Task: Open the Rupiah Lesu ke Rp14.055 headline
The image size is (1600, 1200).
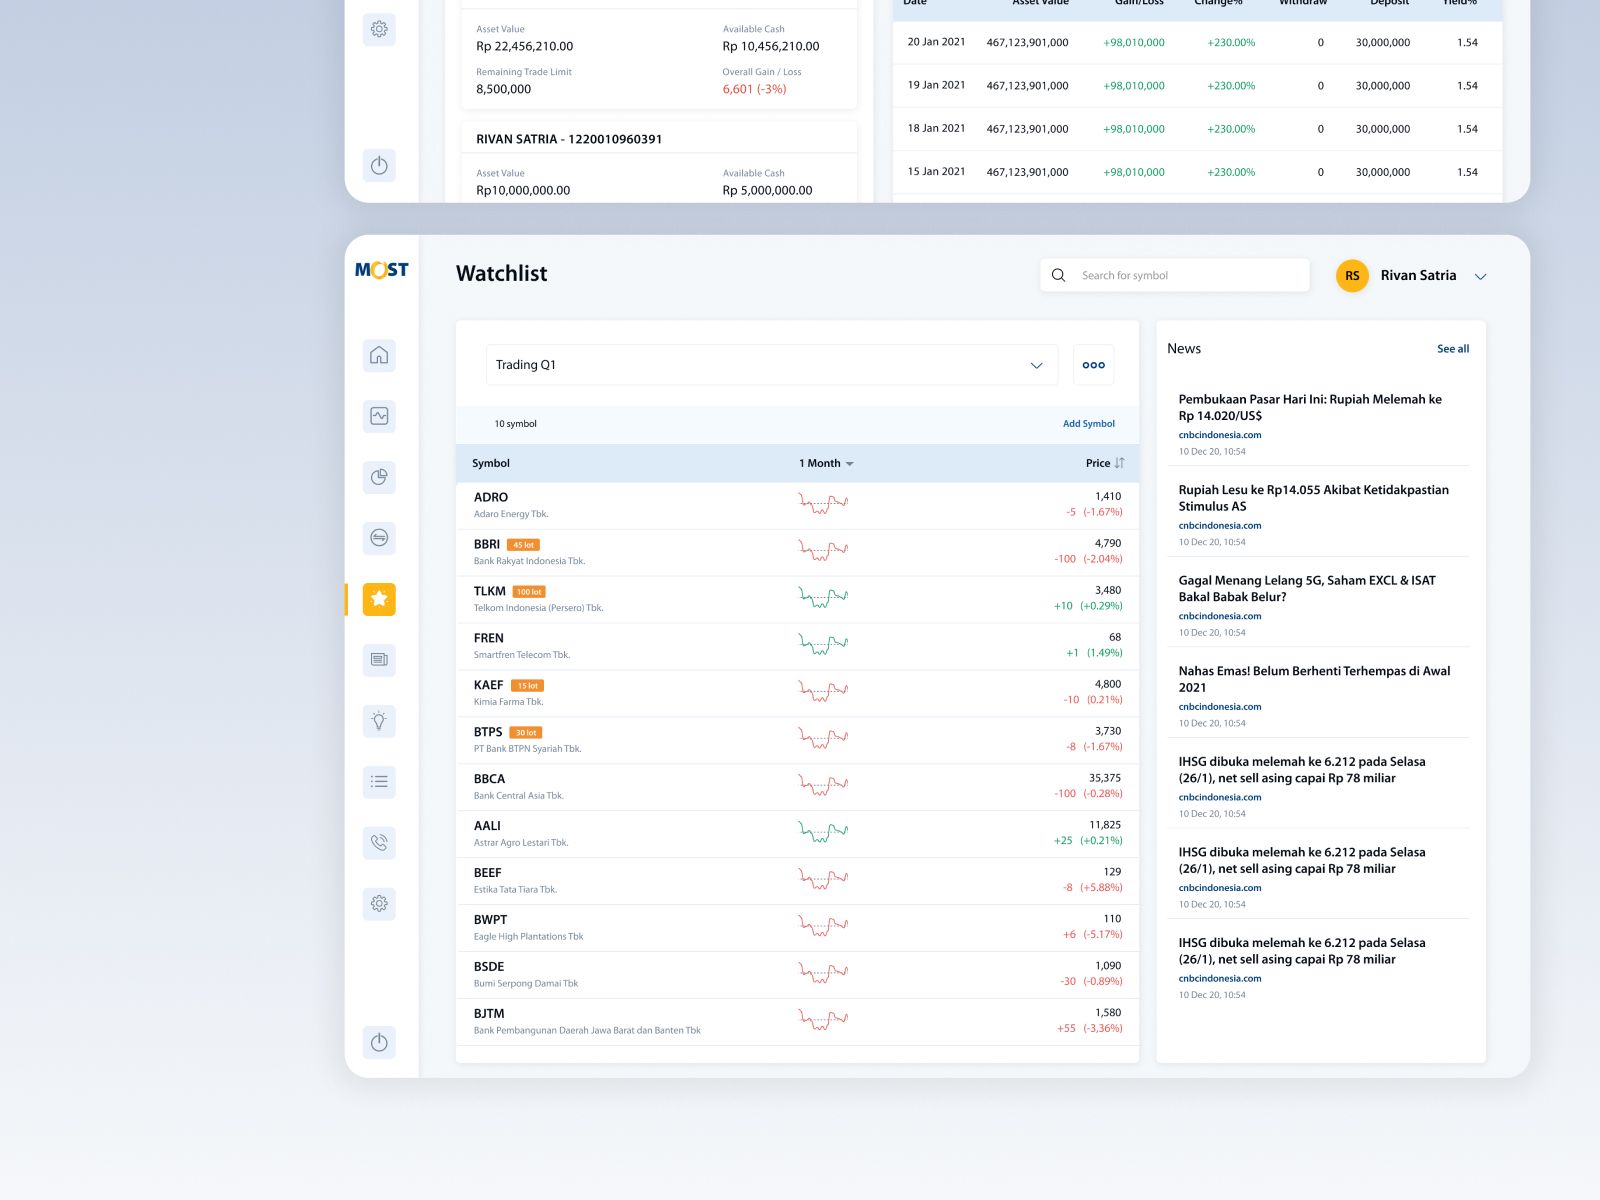Action: pyautogui.click(x=1313, y=498)
